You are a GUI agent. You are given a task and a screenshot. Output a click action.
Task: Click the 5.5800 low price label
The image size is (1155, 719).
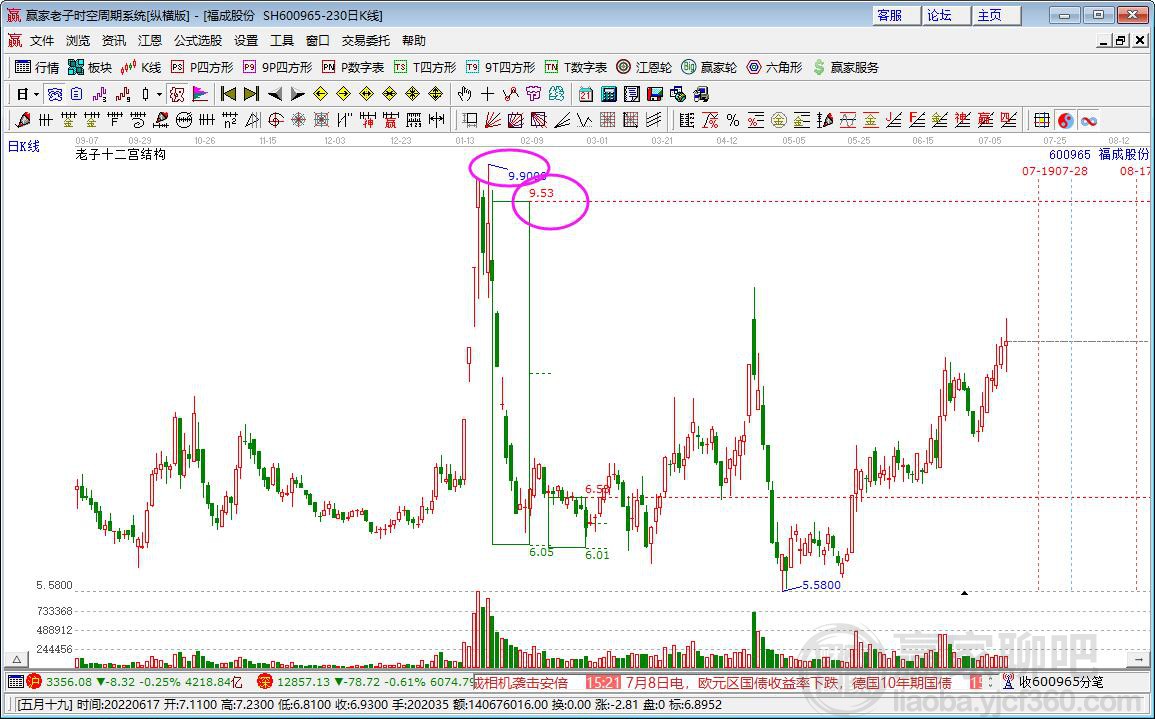821,586
